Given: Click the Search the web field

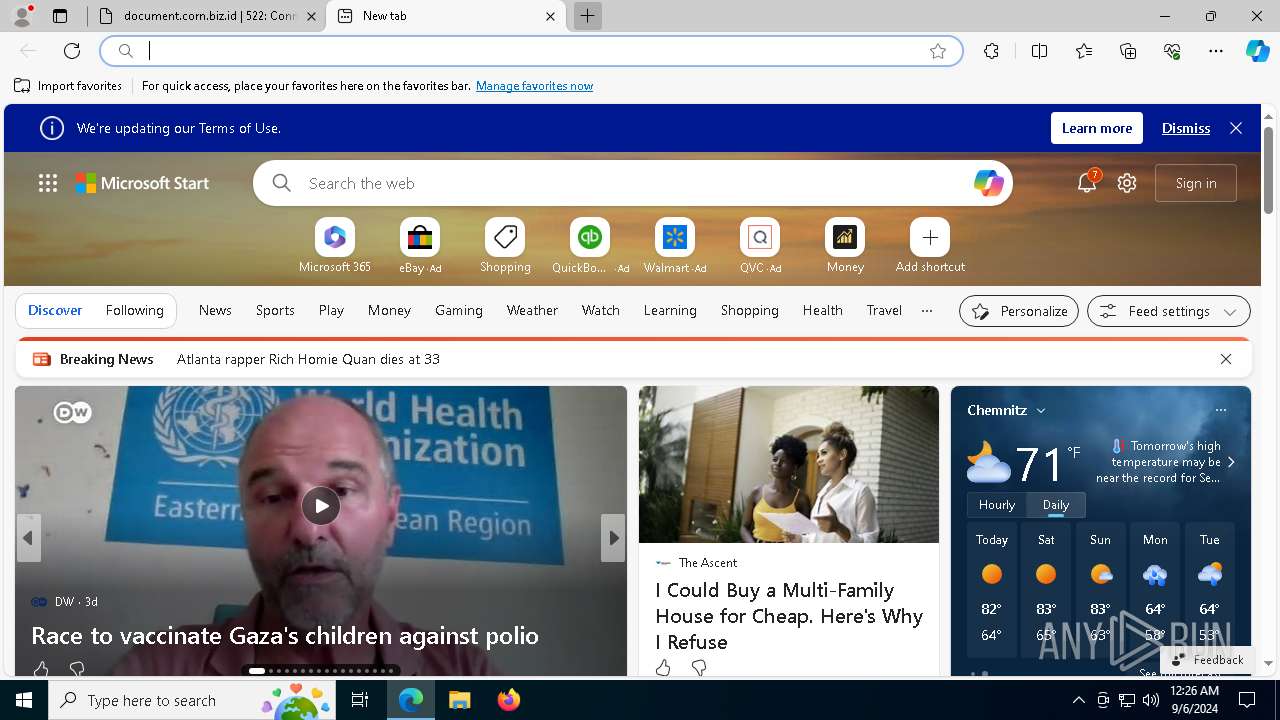Looking at the screenshot, I should coord(633,183).
